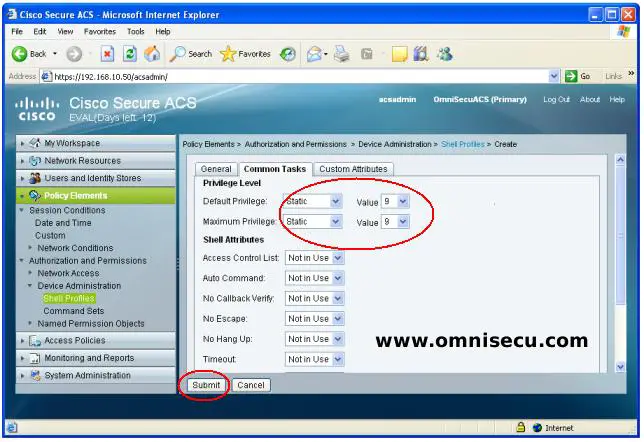Click the Mail envelope icon
This screenshot has height=442, width=644.
tap(314, 54)
